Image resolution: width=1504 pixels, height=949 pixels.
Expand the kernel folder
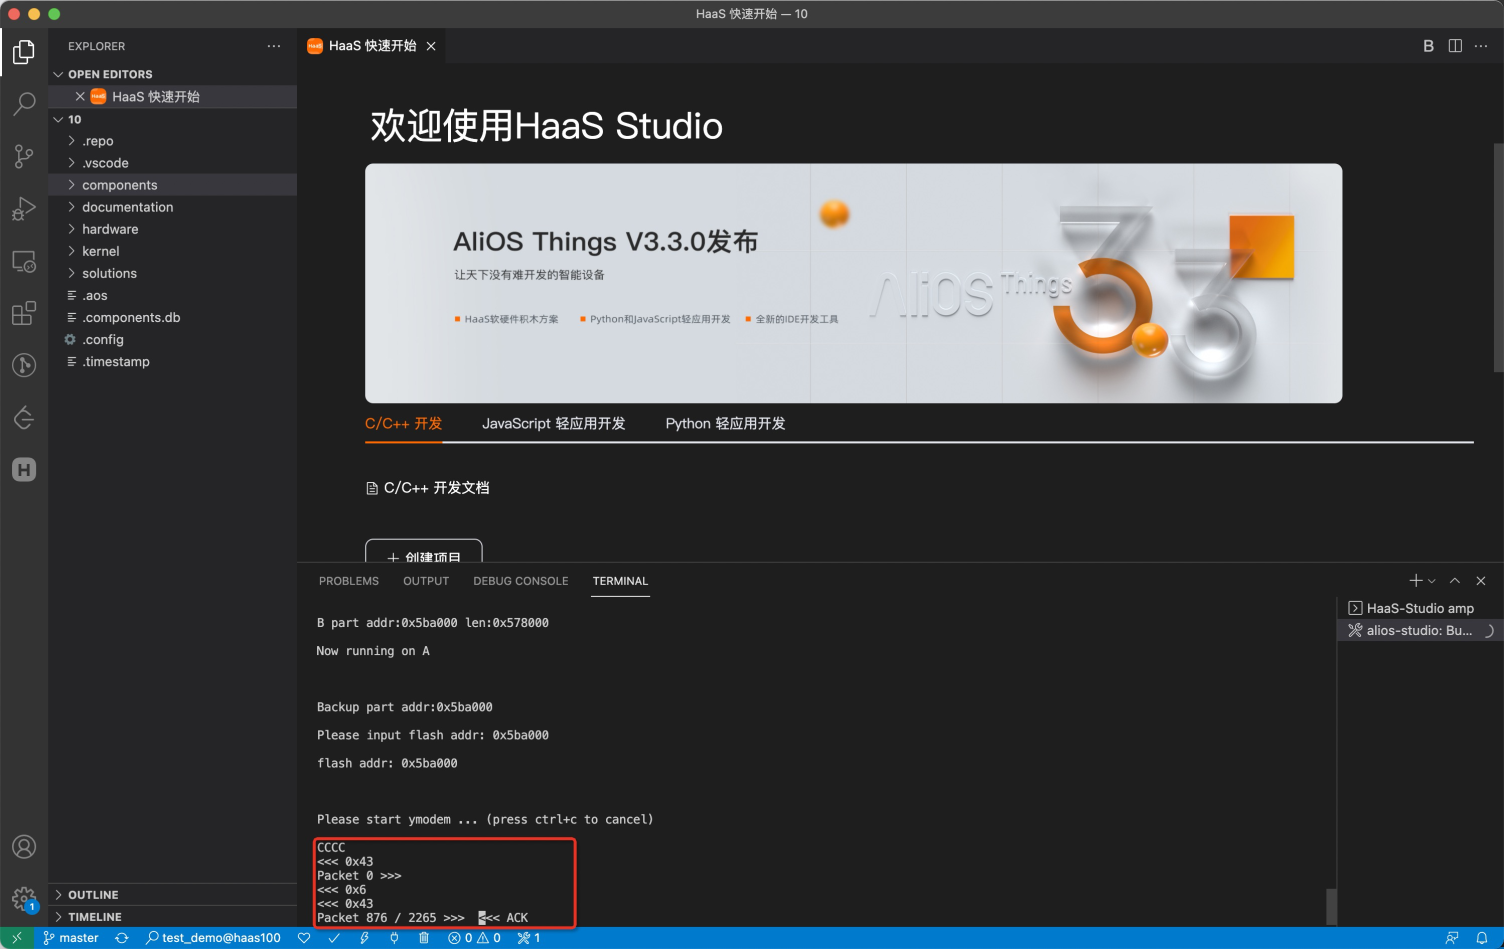pos(172,251)
